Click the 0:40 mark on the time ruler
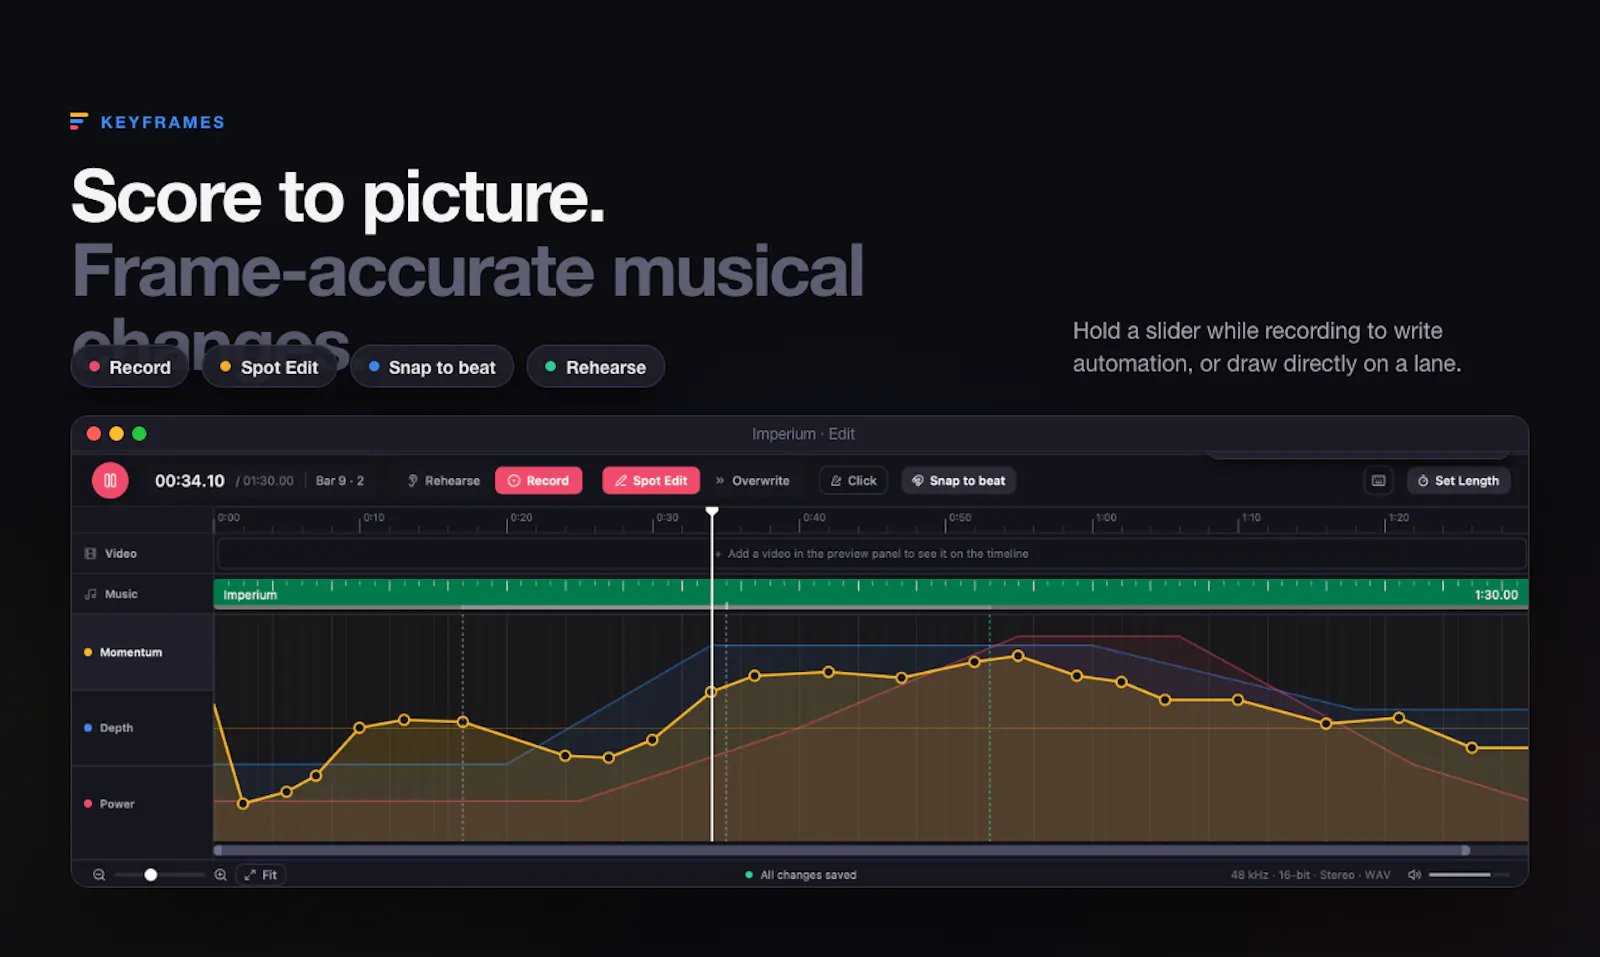This screenshot has width=1600, height=957. tap(814, 518)
